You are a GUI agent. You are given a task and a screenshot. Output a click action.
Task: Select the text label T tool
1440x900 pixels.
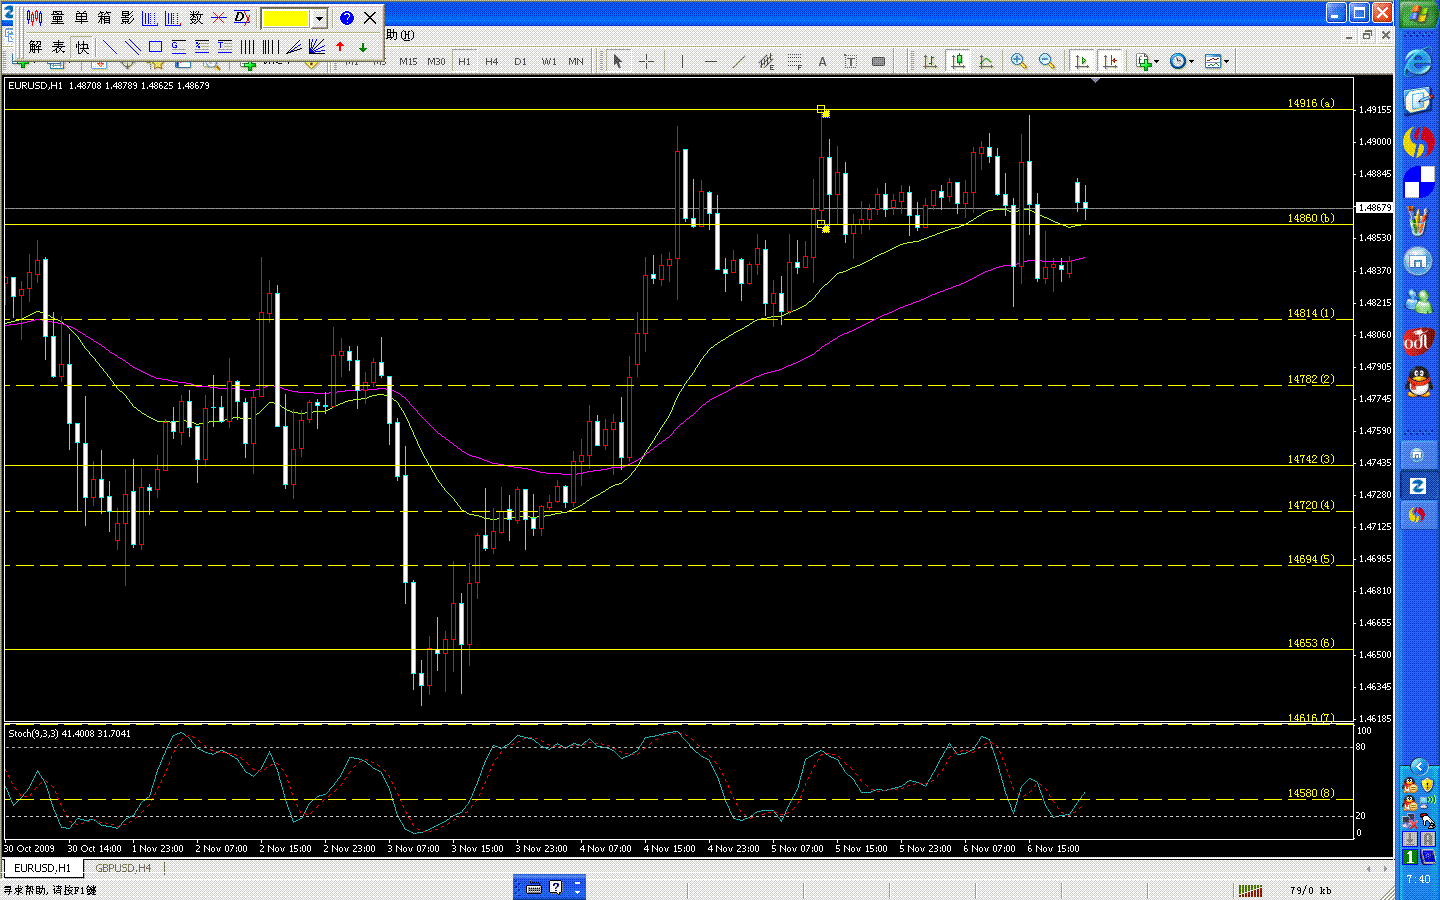click(x=851, y=62)
